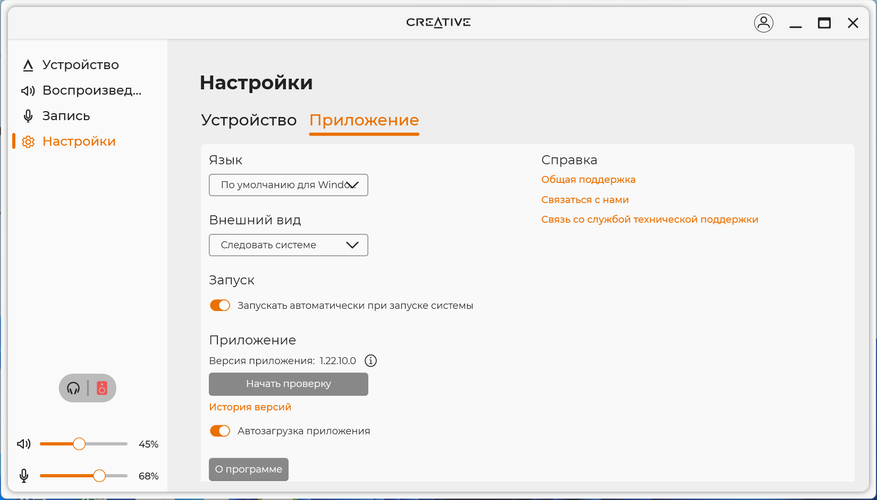The width and height of the screenshot is (877, 500).
Task: Expand the Внешний вид theme dropdown
Action: click(x=289, y=245)
